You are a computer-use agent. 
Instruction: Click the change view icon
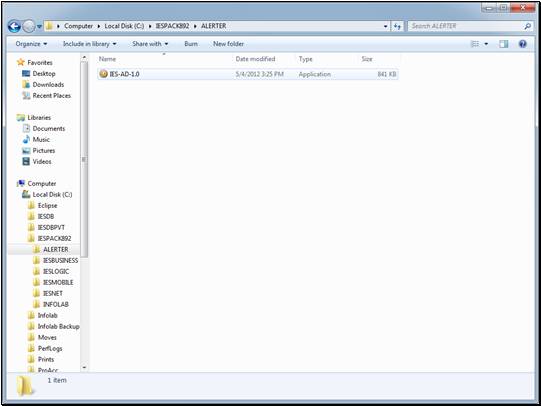point(475,44)
